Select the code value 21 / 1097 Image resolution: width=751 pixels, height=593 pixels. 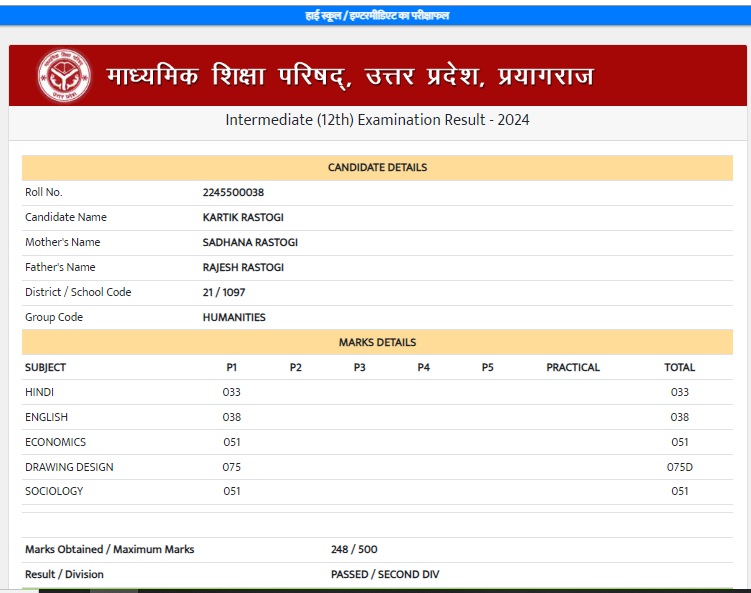(x=224, y=292)
